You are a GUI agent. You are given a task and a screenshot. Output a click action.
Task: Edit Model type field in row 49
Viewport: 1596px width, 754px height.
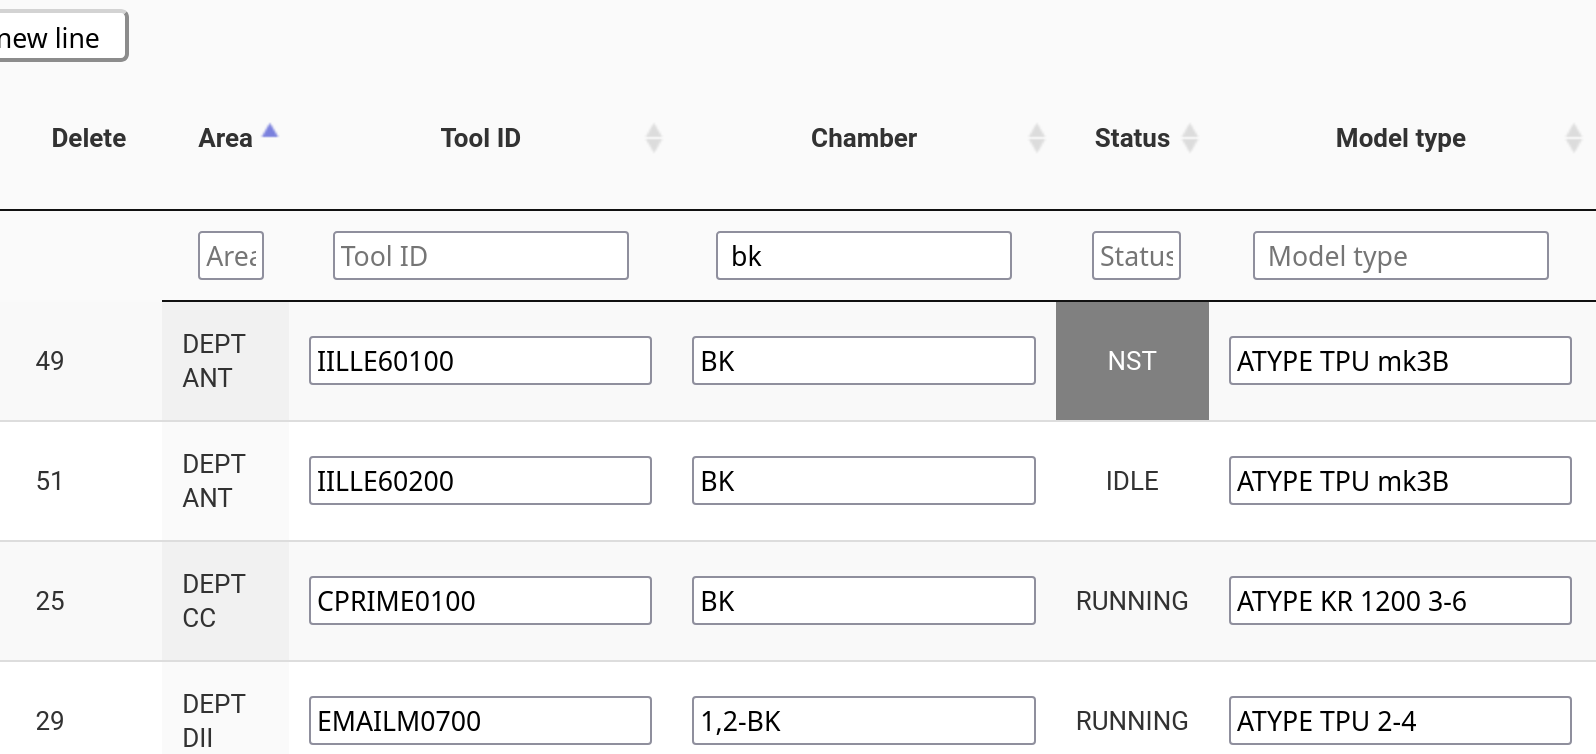pos(1400,361)
